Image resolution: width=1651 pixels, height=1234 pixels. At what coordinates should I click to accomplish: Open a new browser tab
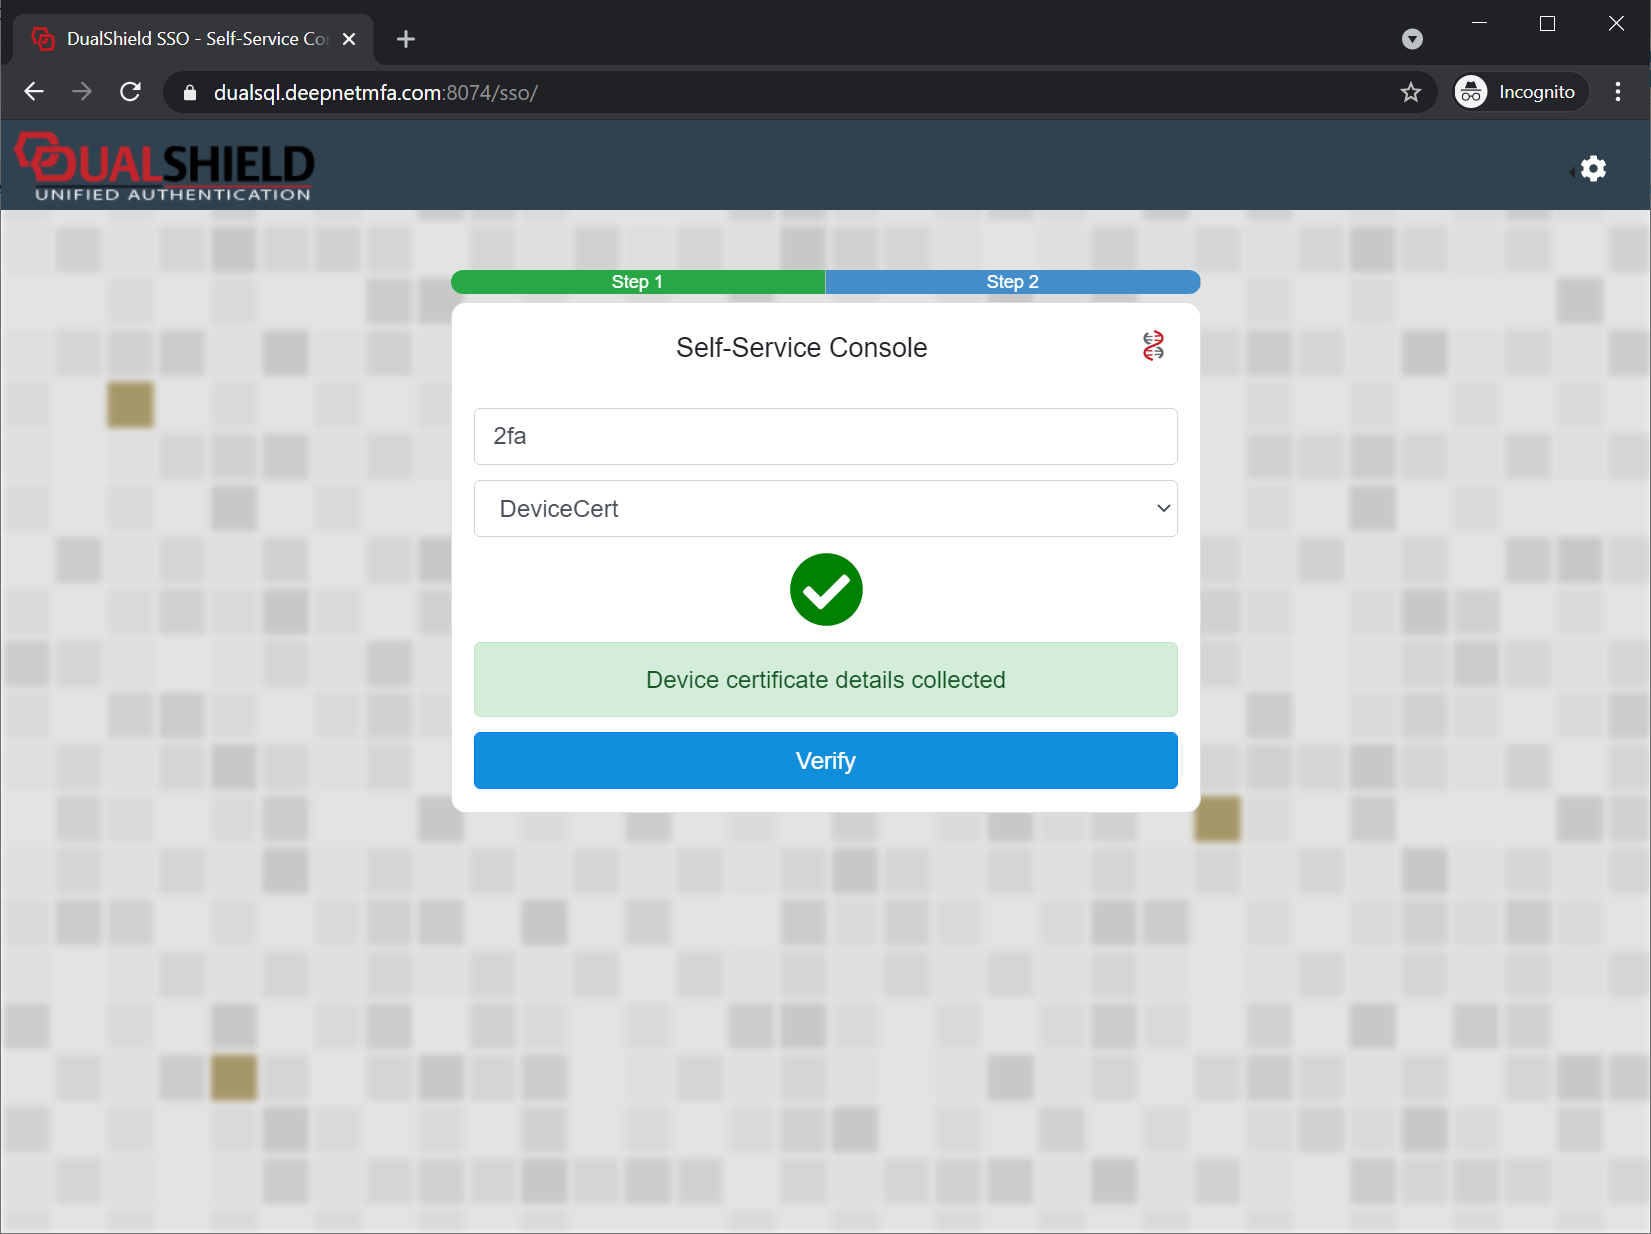tap(405, 39)
